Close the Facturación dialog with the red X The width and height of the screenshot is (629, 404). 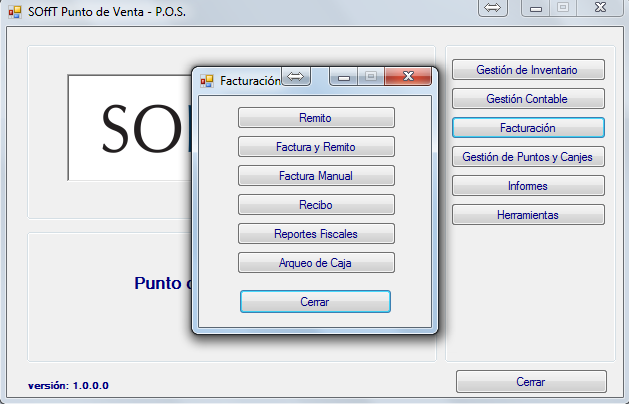pos(409,77)
